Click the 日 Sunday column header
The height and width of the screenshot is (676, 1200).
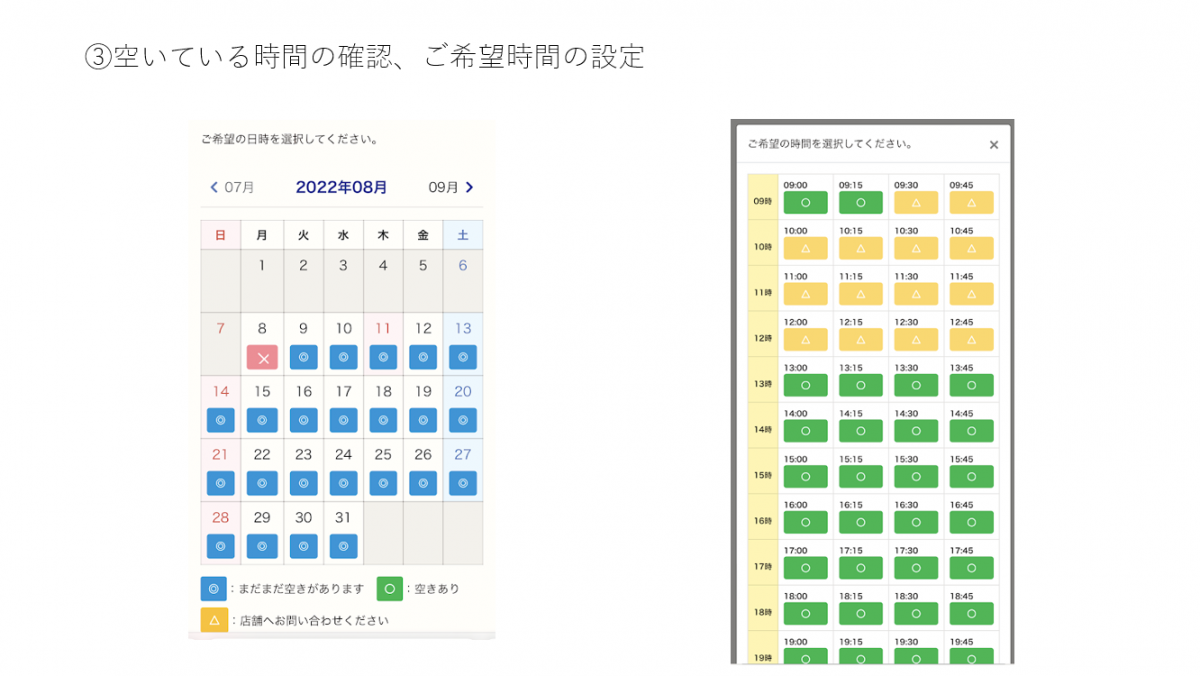coord(220,235)
